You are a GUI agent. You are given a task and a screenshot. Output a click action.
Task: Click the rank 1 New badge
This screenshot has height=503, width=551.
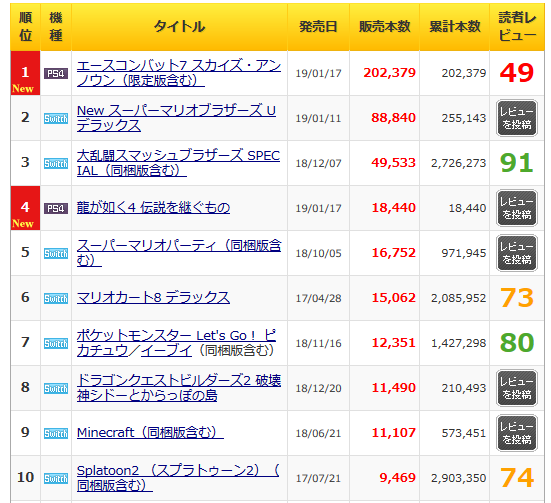click(25, 73)
